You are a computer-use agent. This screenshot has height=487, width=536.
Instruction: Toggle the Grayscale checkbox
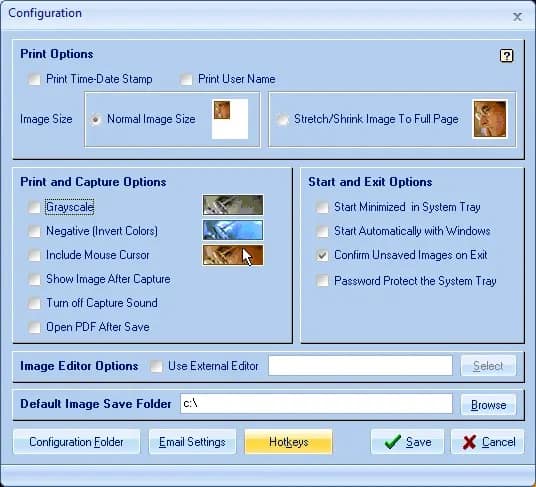click(34, 207)
